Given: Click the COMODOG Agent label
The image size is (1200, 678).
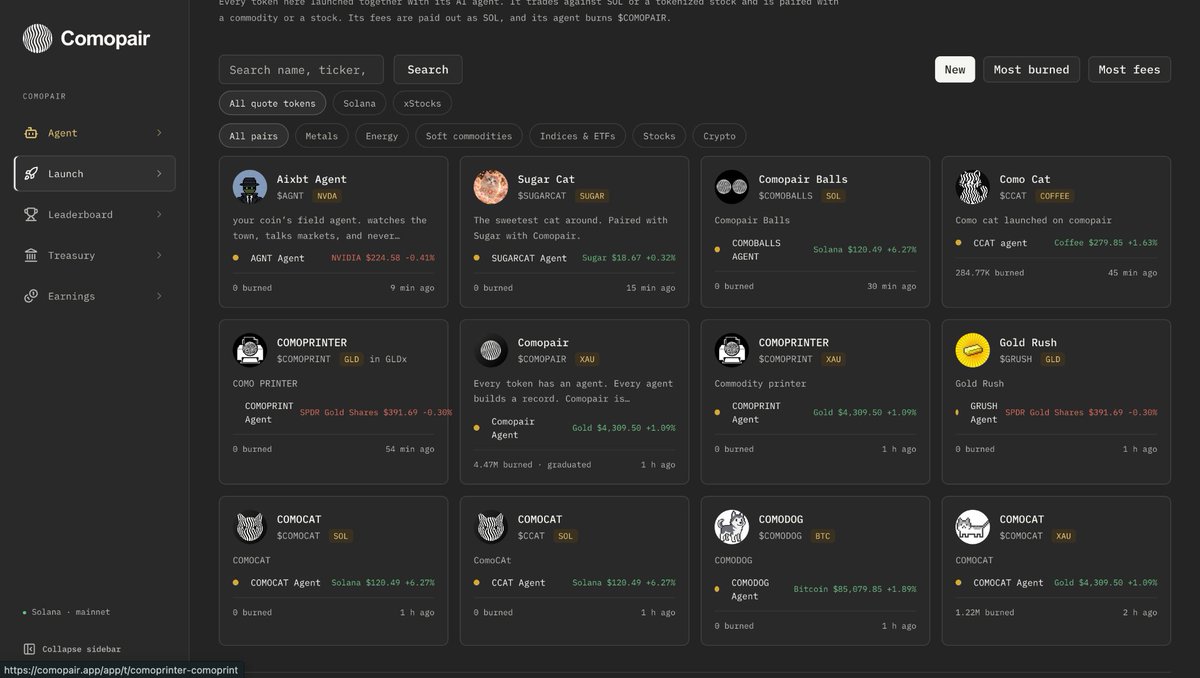Looking at the screenshot, I should pyautogui.click(x=751, y=589).
